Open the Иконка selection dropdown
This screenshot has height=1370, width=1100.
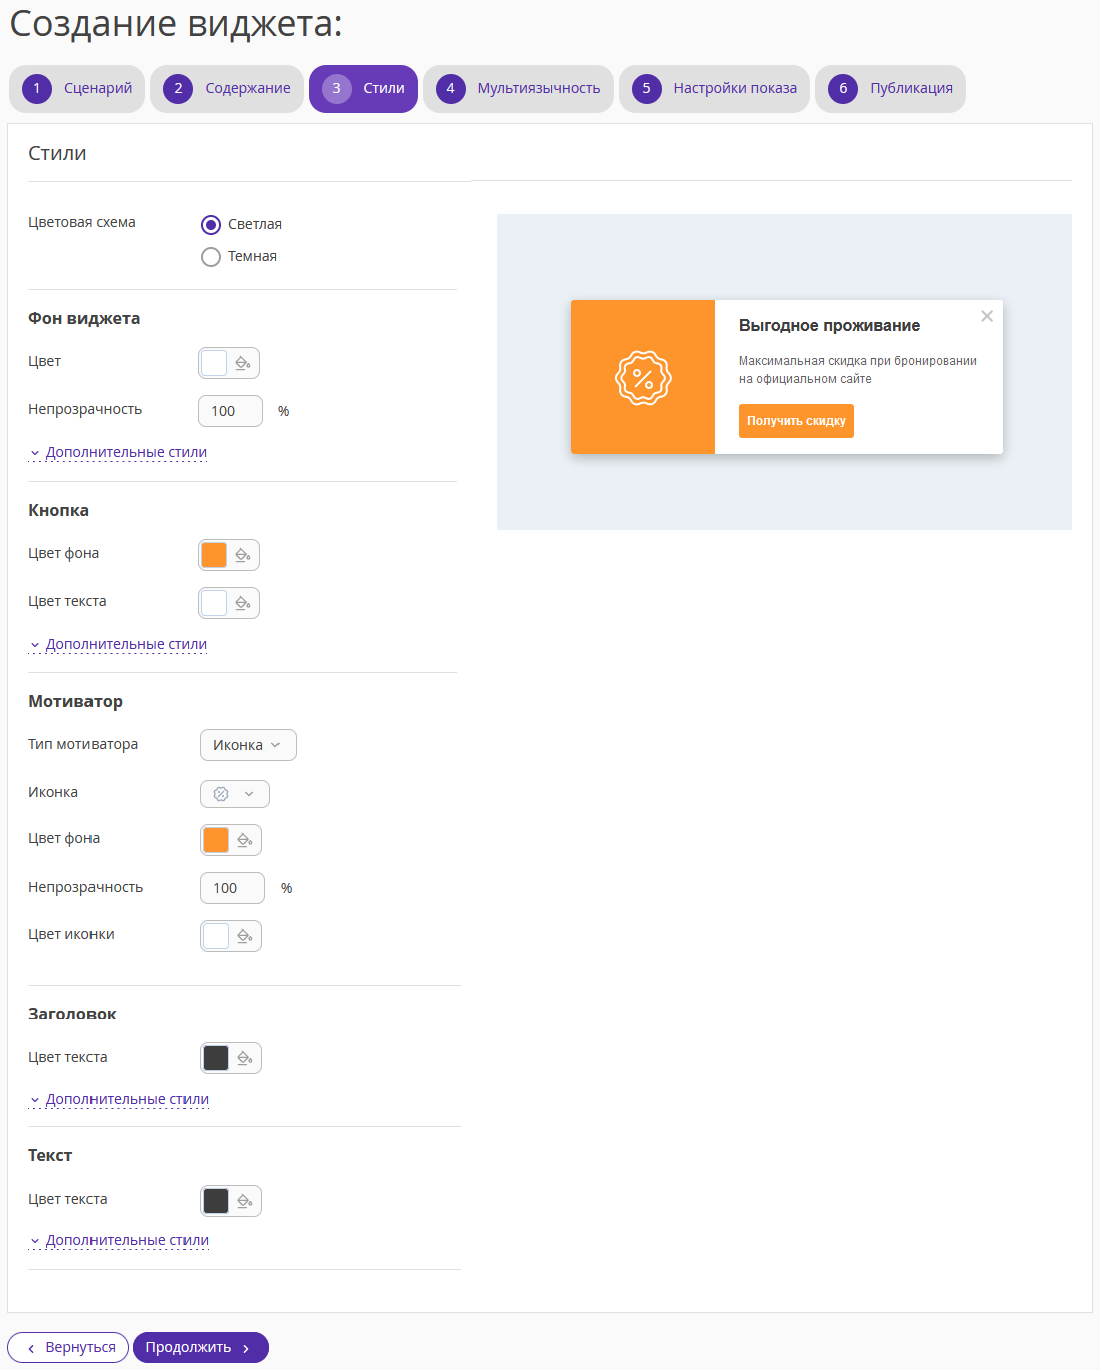(235, 794)
